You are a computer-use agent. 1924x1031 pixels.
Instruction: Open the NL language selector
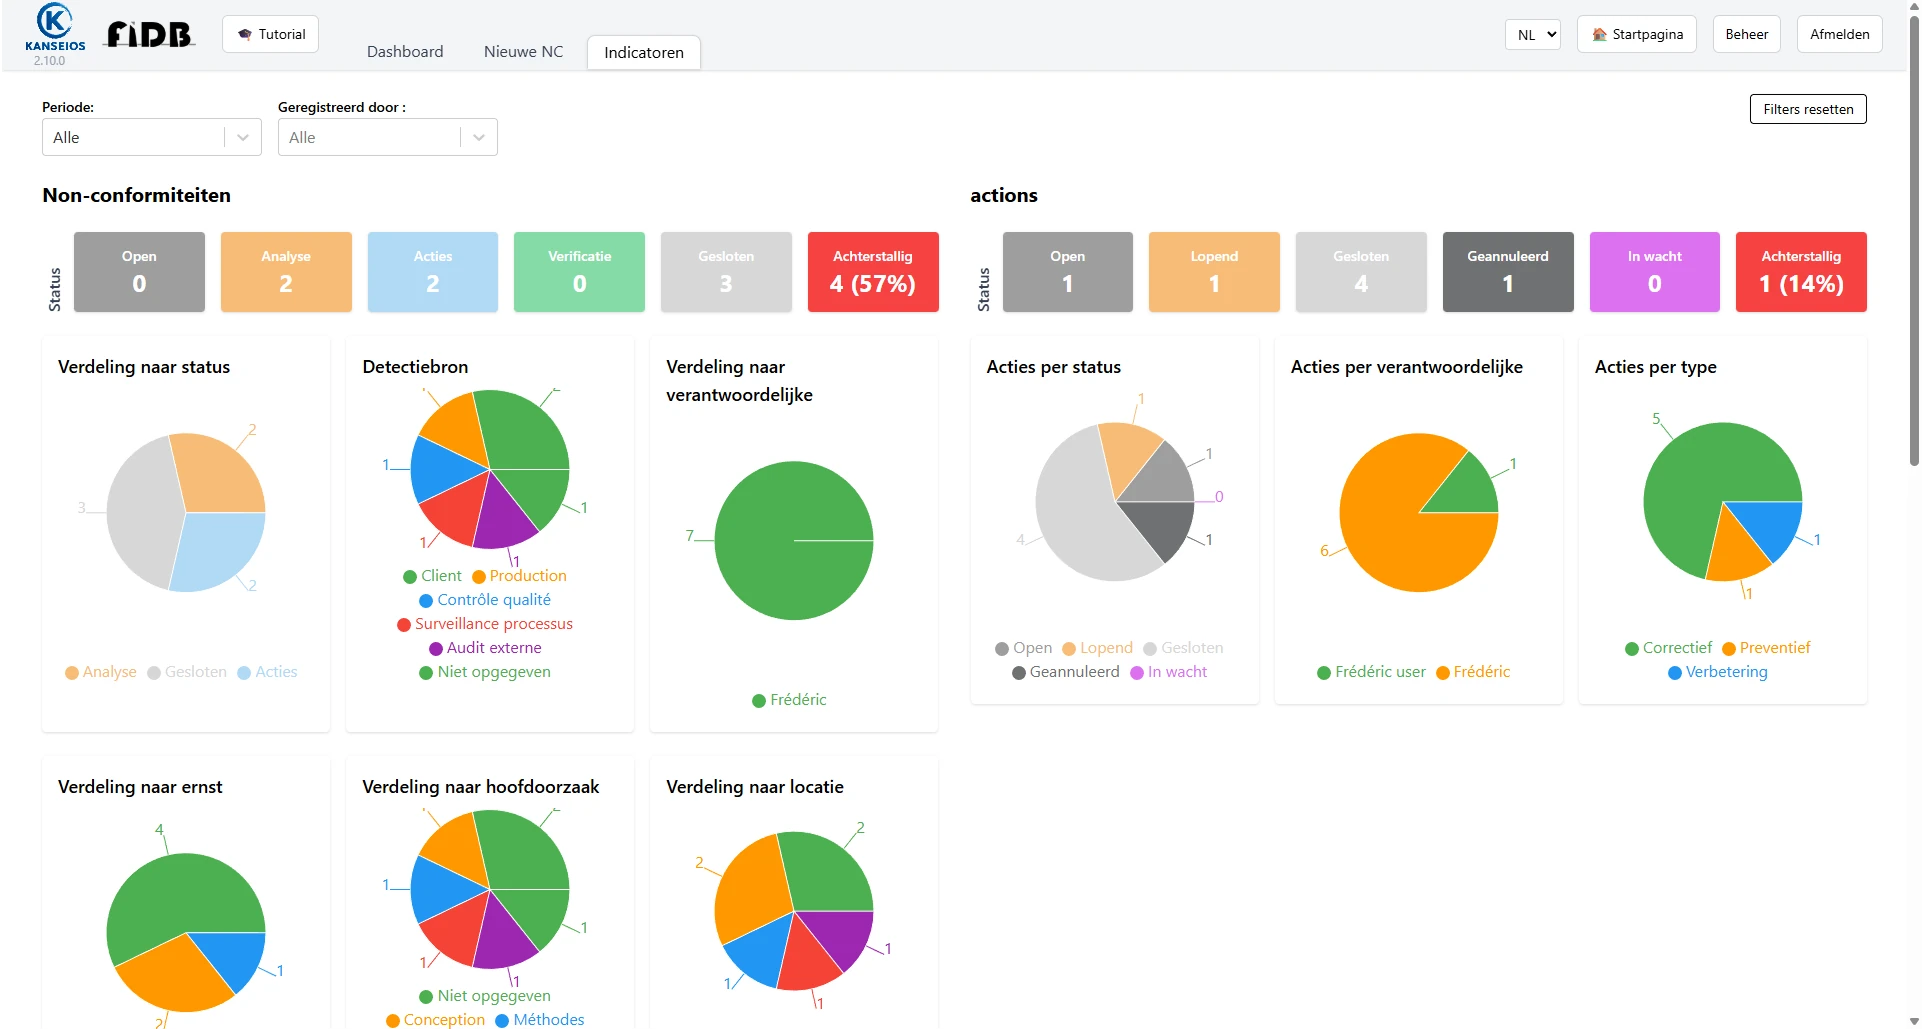pos(1532,35)
